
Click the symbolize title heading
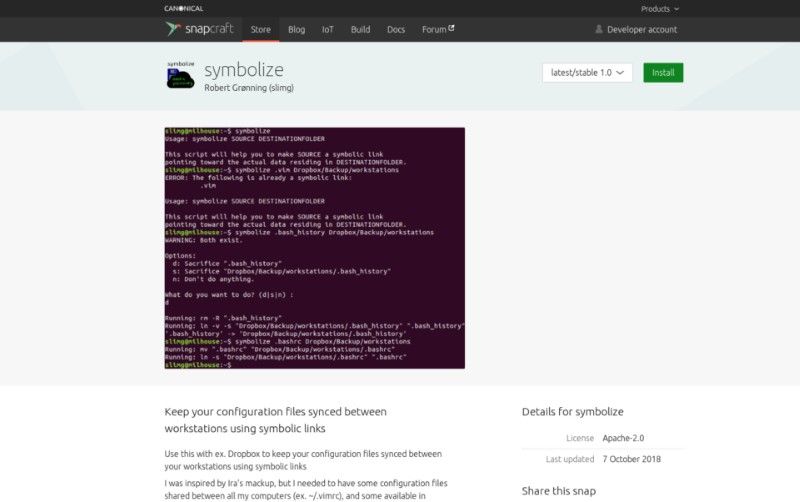point(244,69)
